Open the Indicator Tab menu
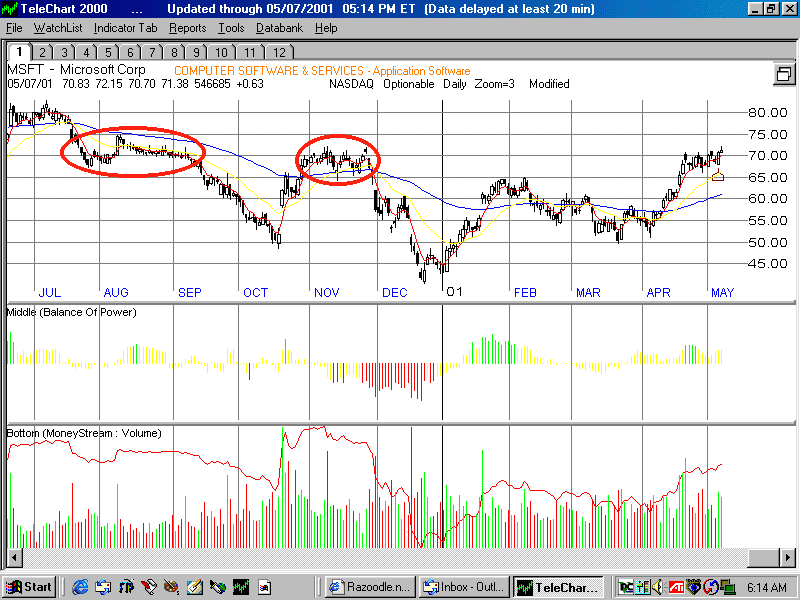Image resolution: width=800 pixels, height=600 pixels. click(x=126, y=28)
